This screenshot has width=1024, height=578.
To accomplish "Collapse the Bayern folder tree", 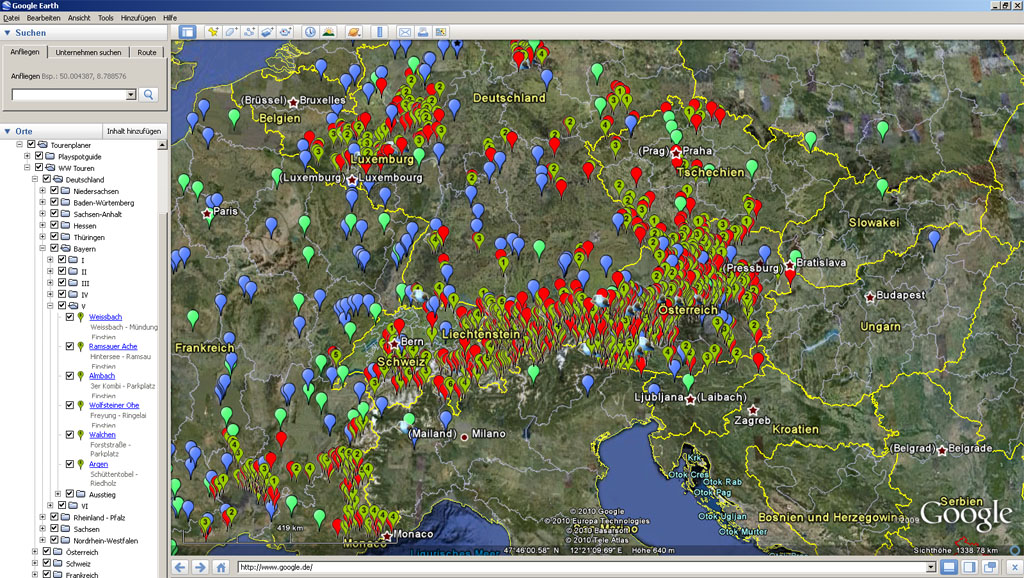I will coord(41,249).
